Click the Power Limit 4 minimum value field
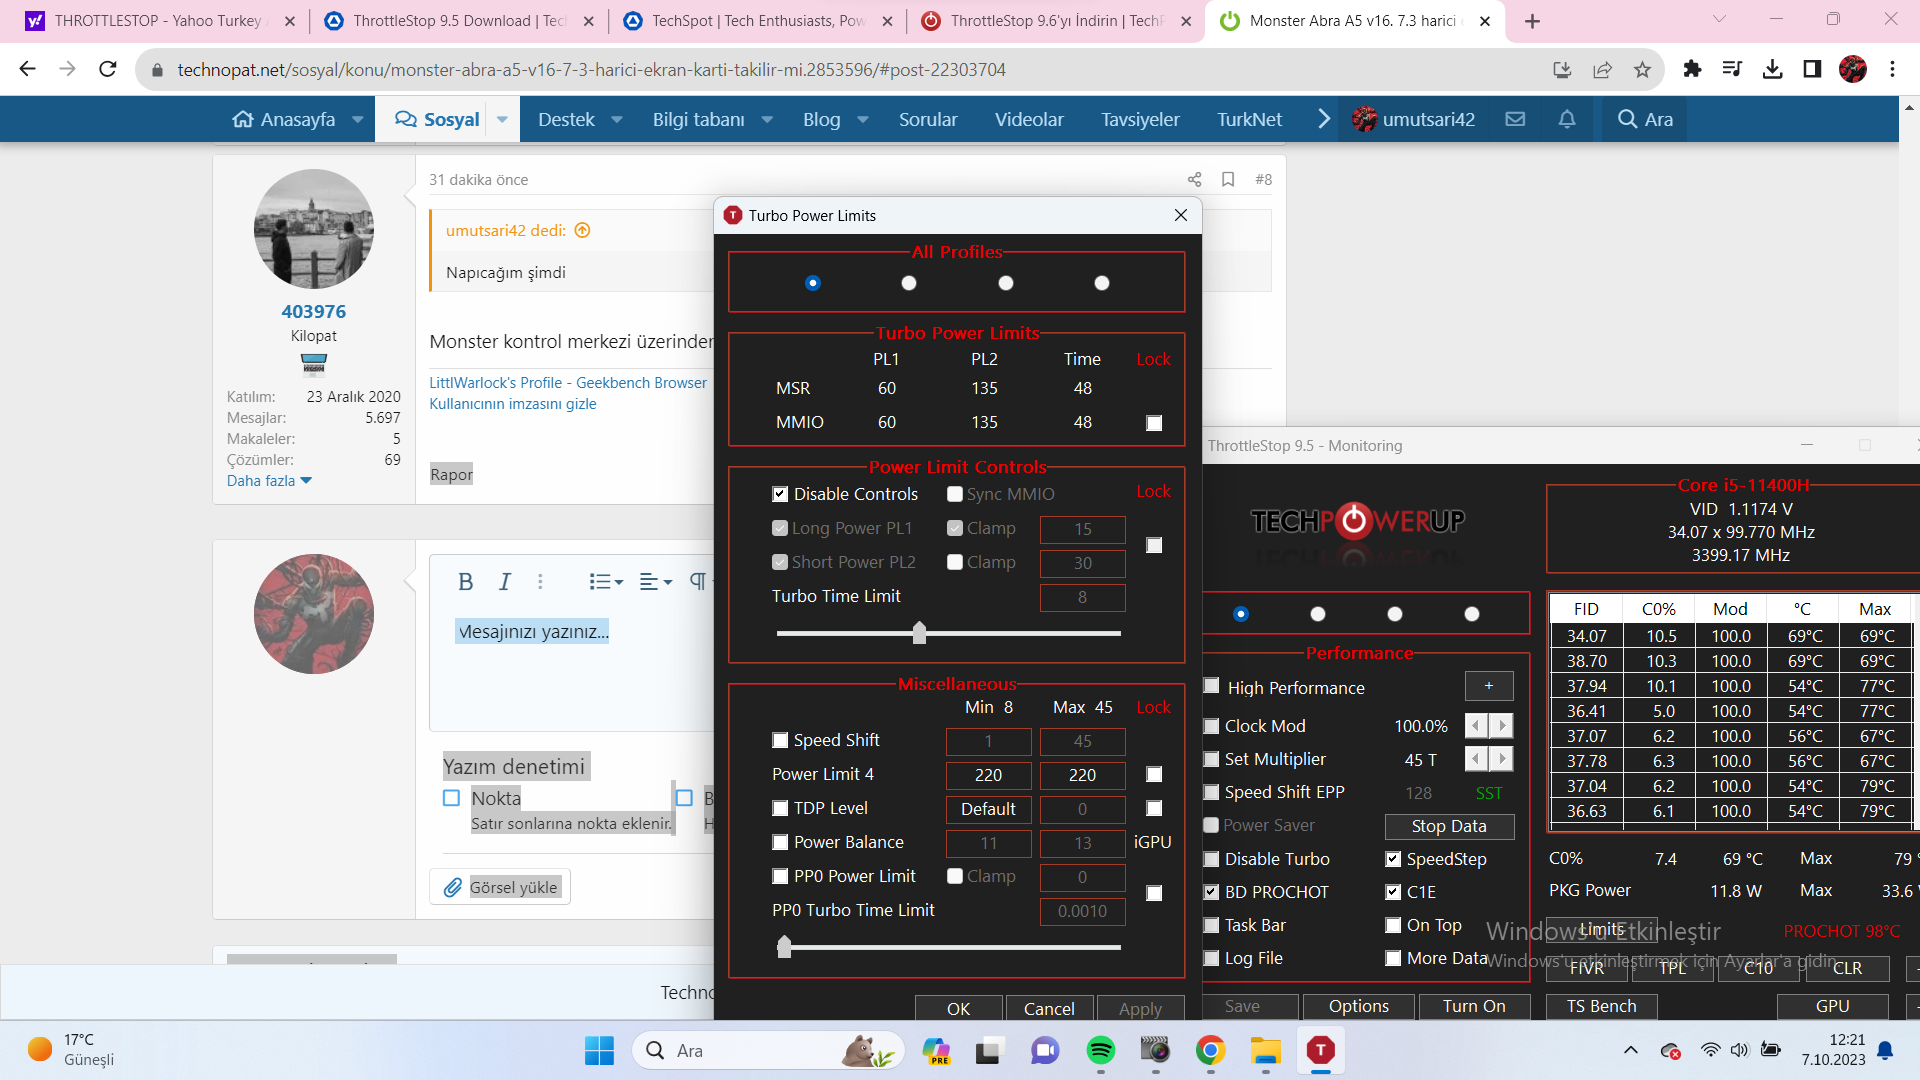 point(988,775)
